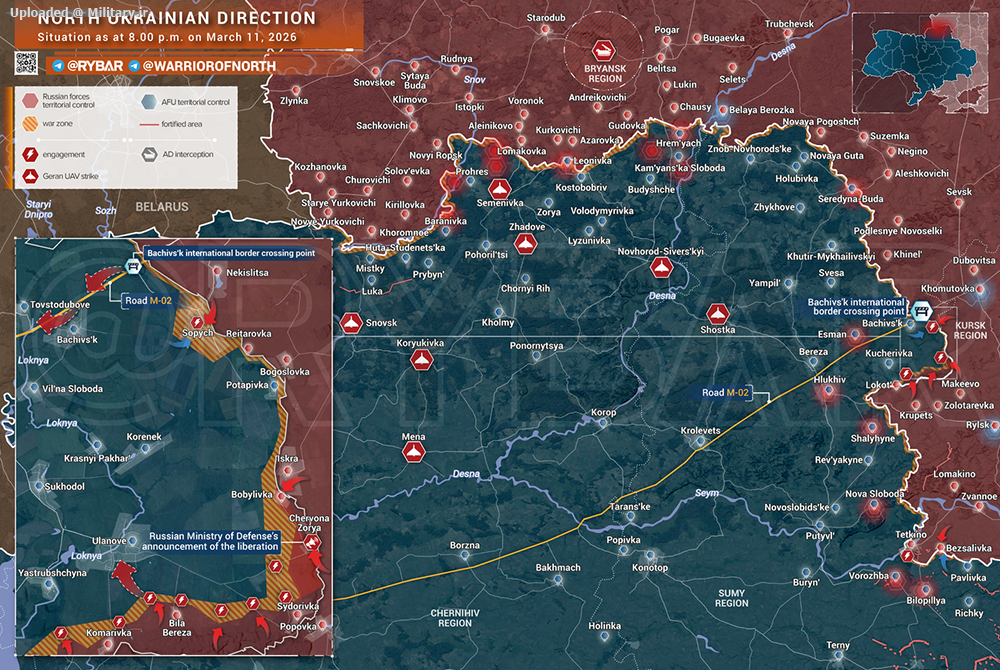Click the North Ukrainian Direction title
Image resolution: width=1000 pixels, height=670 pixels.
pos(177,18)
